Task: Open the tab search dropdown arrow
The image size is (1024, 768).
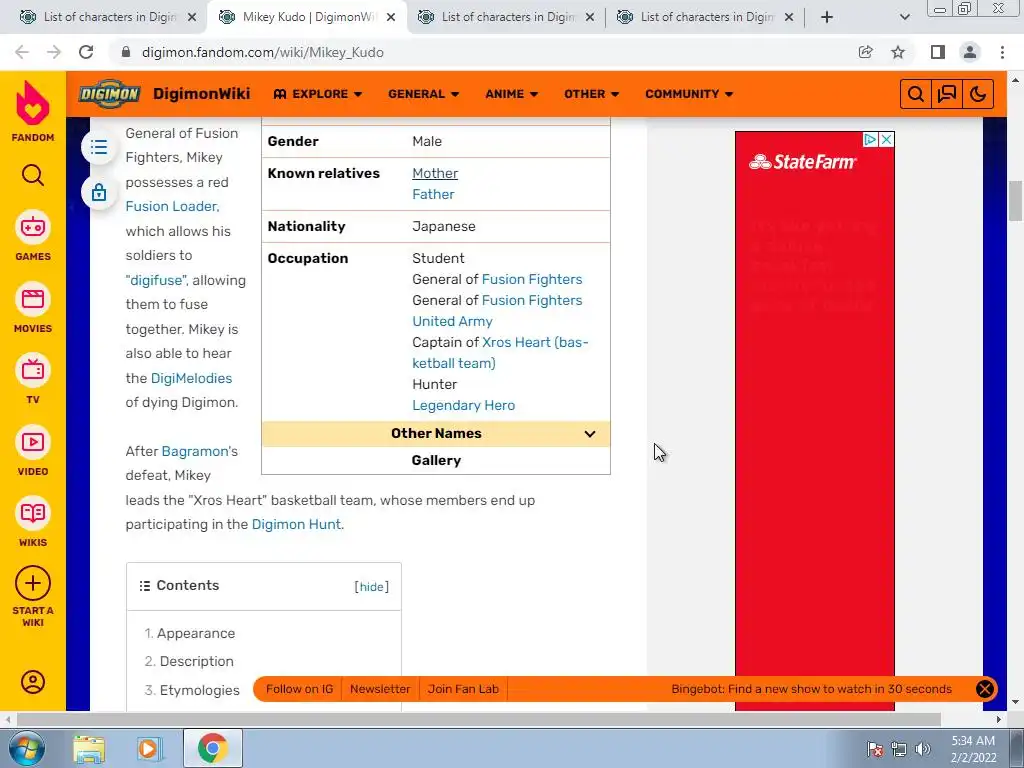Action: (904, 17)
